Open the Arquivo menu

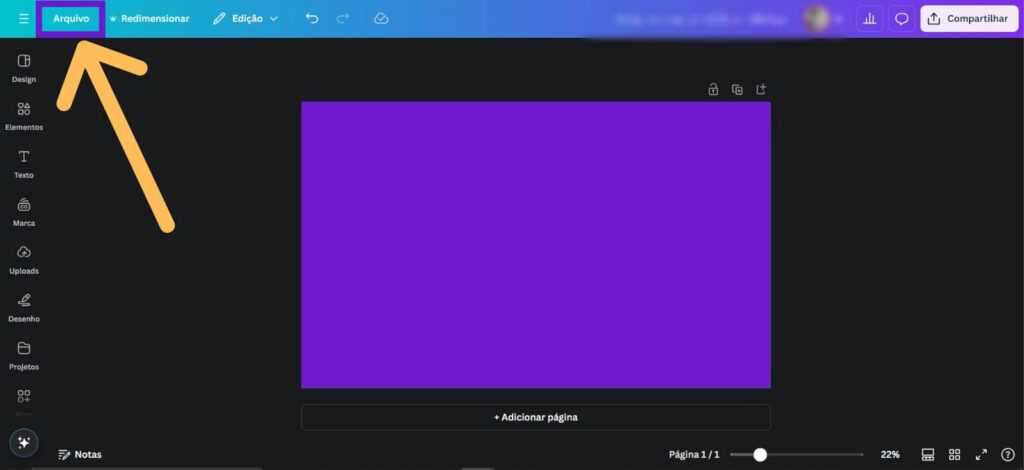(x=71, y=18)
